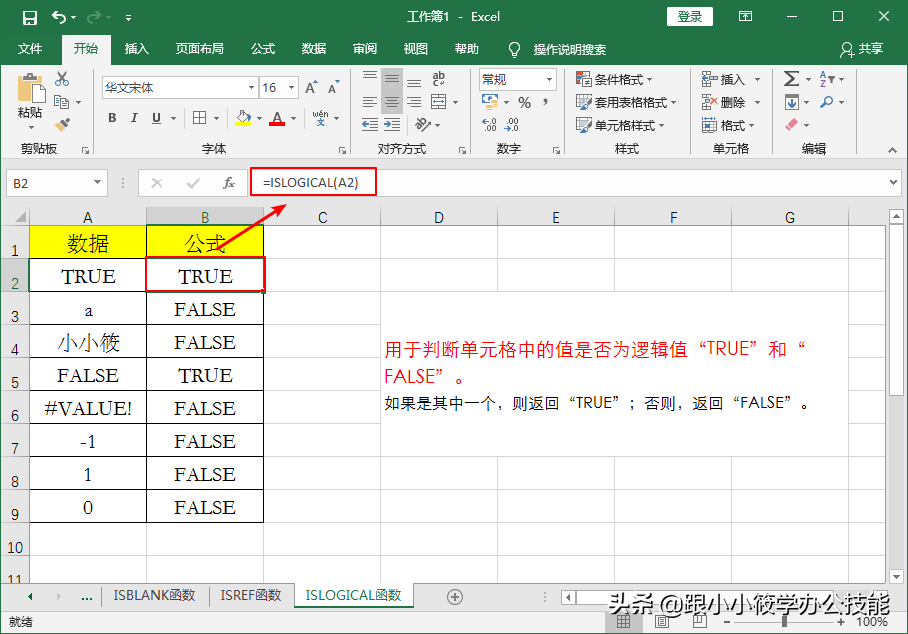Decrease font size with small A
The image size is (908, 634).
333,87
